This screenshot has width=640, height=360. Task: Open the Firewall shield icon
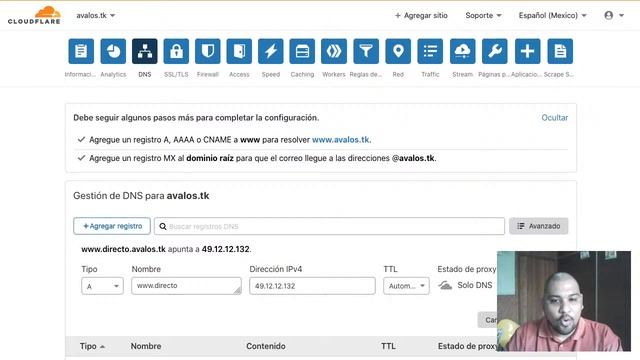tap(208, 51)
